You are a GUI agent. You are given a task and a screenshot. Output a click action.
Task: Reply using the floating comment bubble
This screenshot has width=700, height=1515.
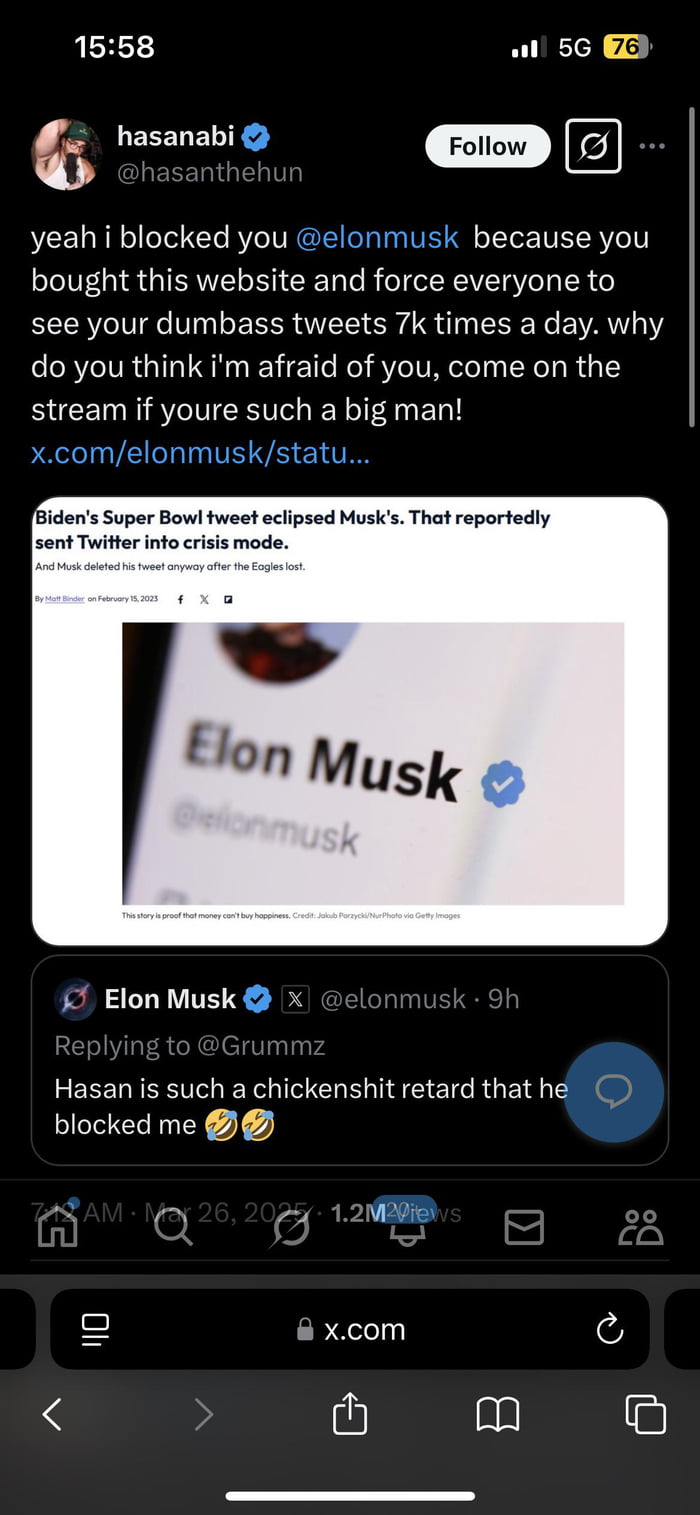coord(613,1092)
